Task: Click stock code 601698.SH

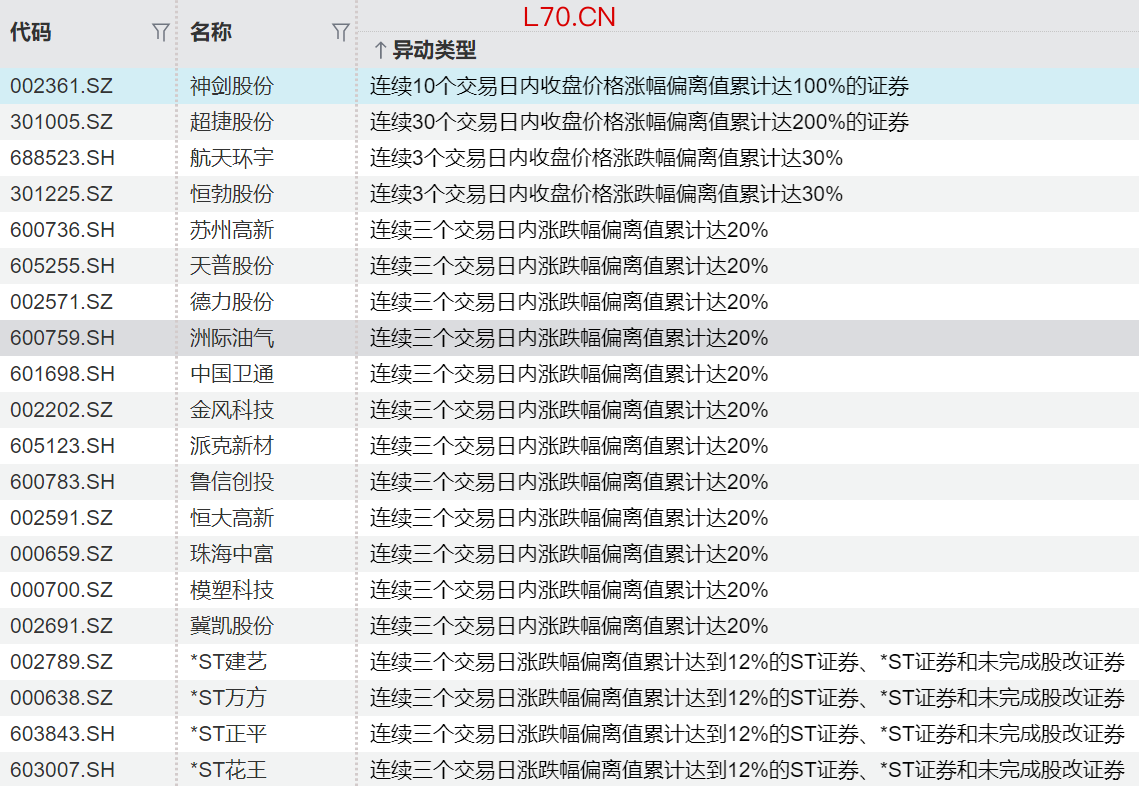Action: (62, 374)
